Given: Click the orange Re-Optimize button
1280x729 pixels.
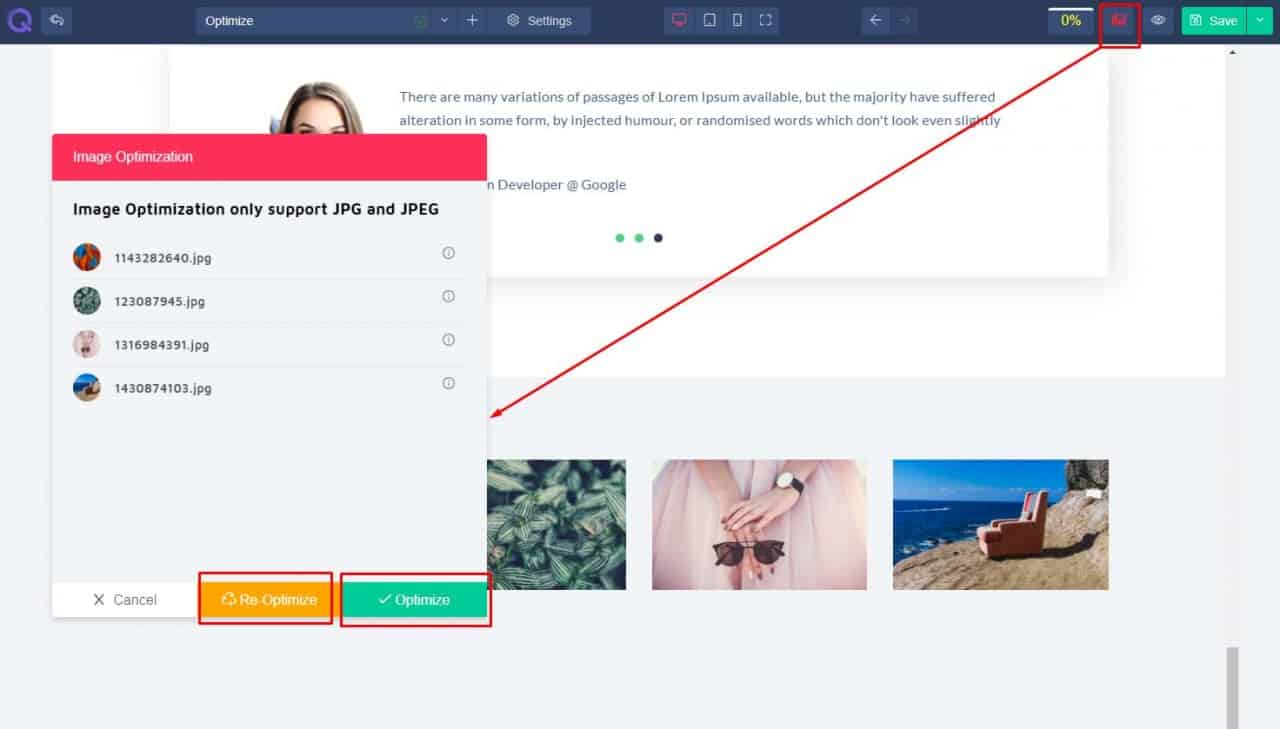Looking at the screenshot, I should pos(269,600).
